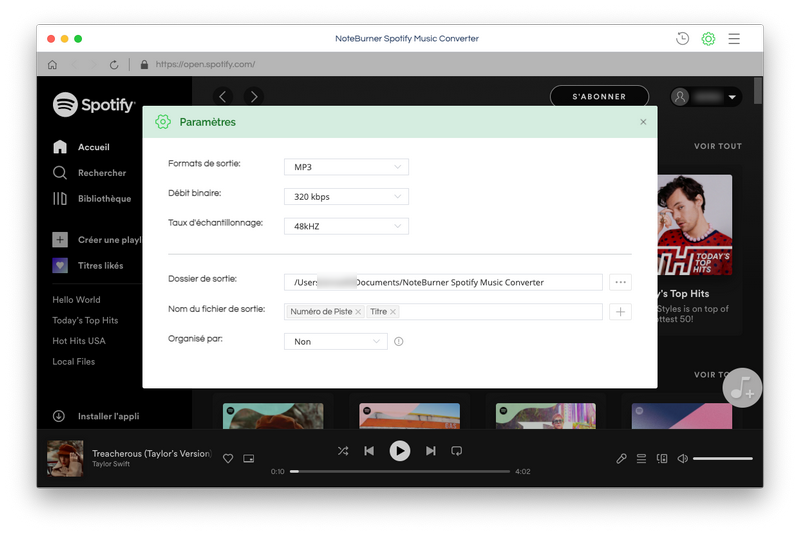Browse output folder with three-dots button
800x536 pixels.
click(620, 282)
